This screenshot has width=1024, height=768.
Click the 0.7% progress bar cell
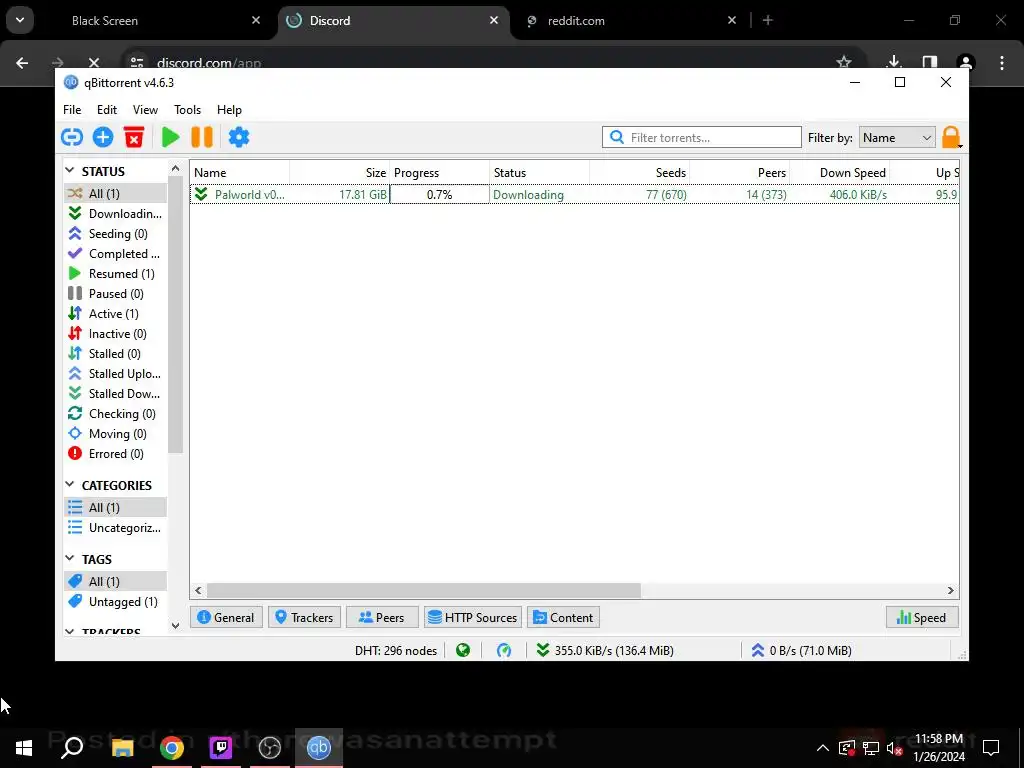[x=440, y=194]
